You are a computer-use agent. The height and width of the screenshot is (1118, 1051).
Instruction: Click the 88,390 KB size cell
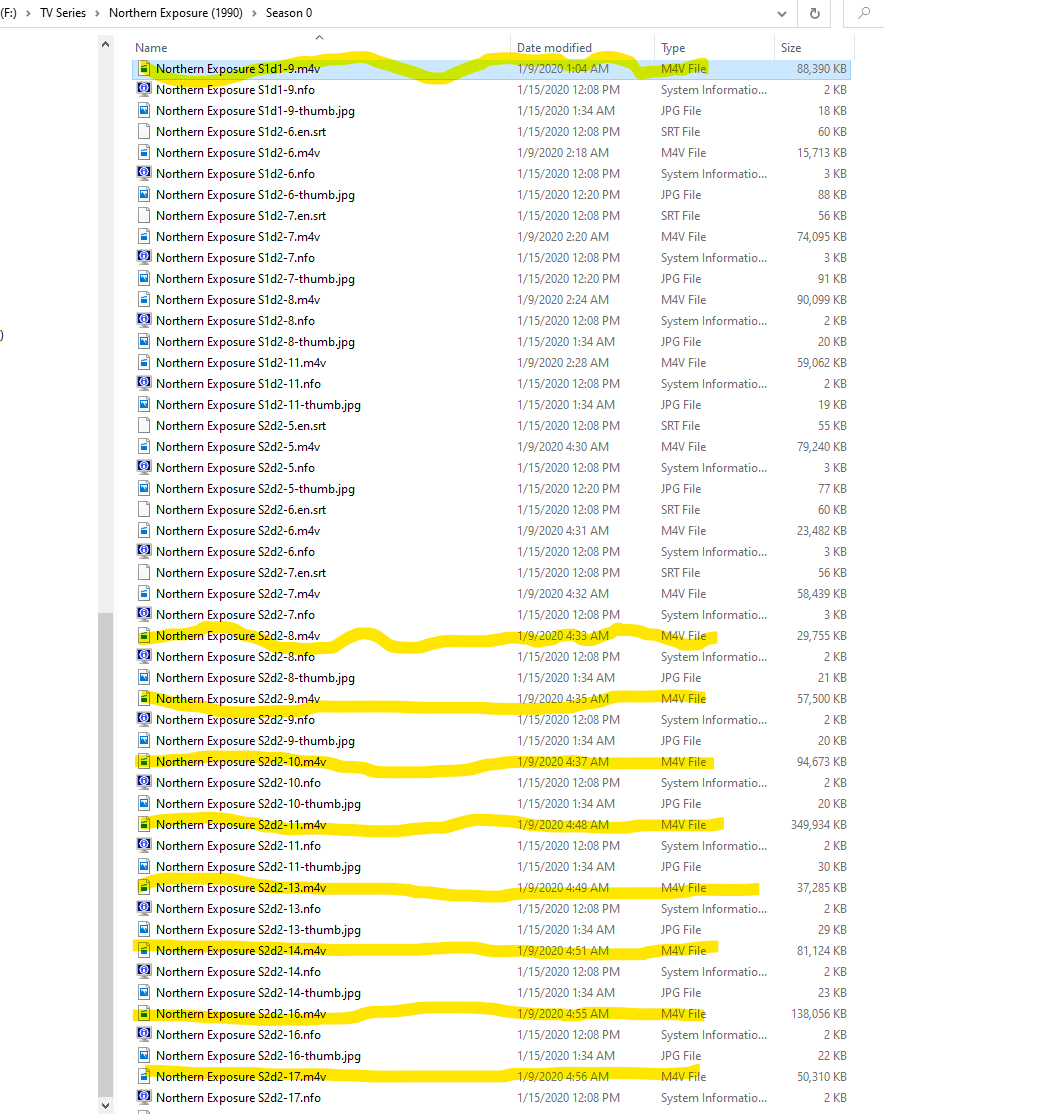pyautogui.click(x=821, y=68)
